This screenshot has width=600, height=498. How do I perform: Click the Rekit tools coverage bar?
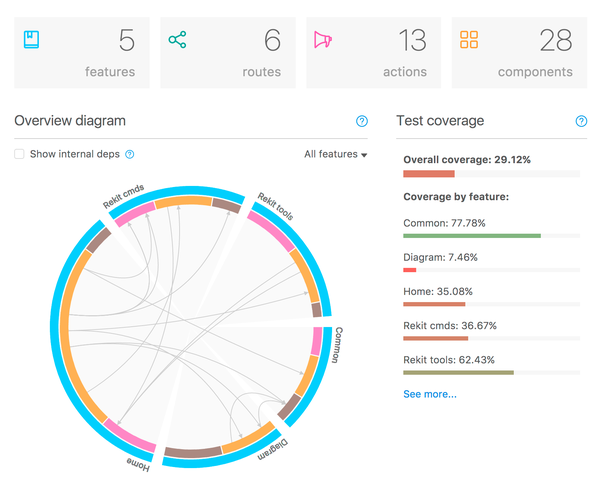tap(491, 373)
